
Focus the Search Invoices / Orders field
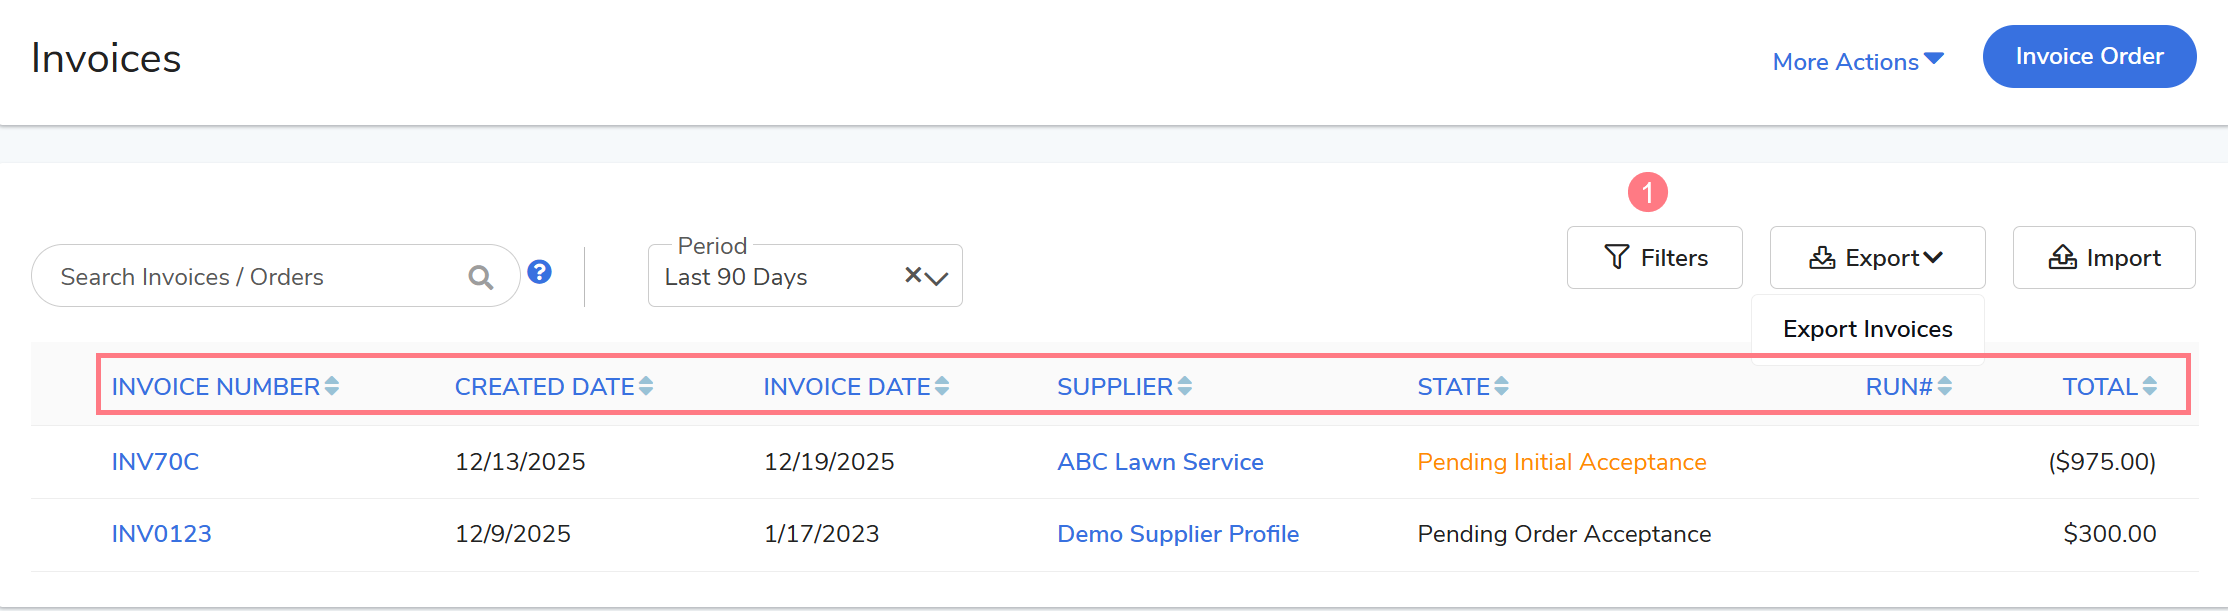[250, 277]
